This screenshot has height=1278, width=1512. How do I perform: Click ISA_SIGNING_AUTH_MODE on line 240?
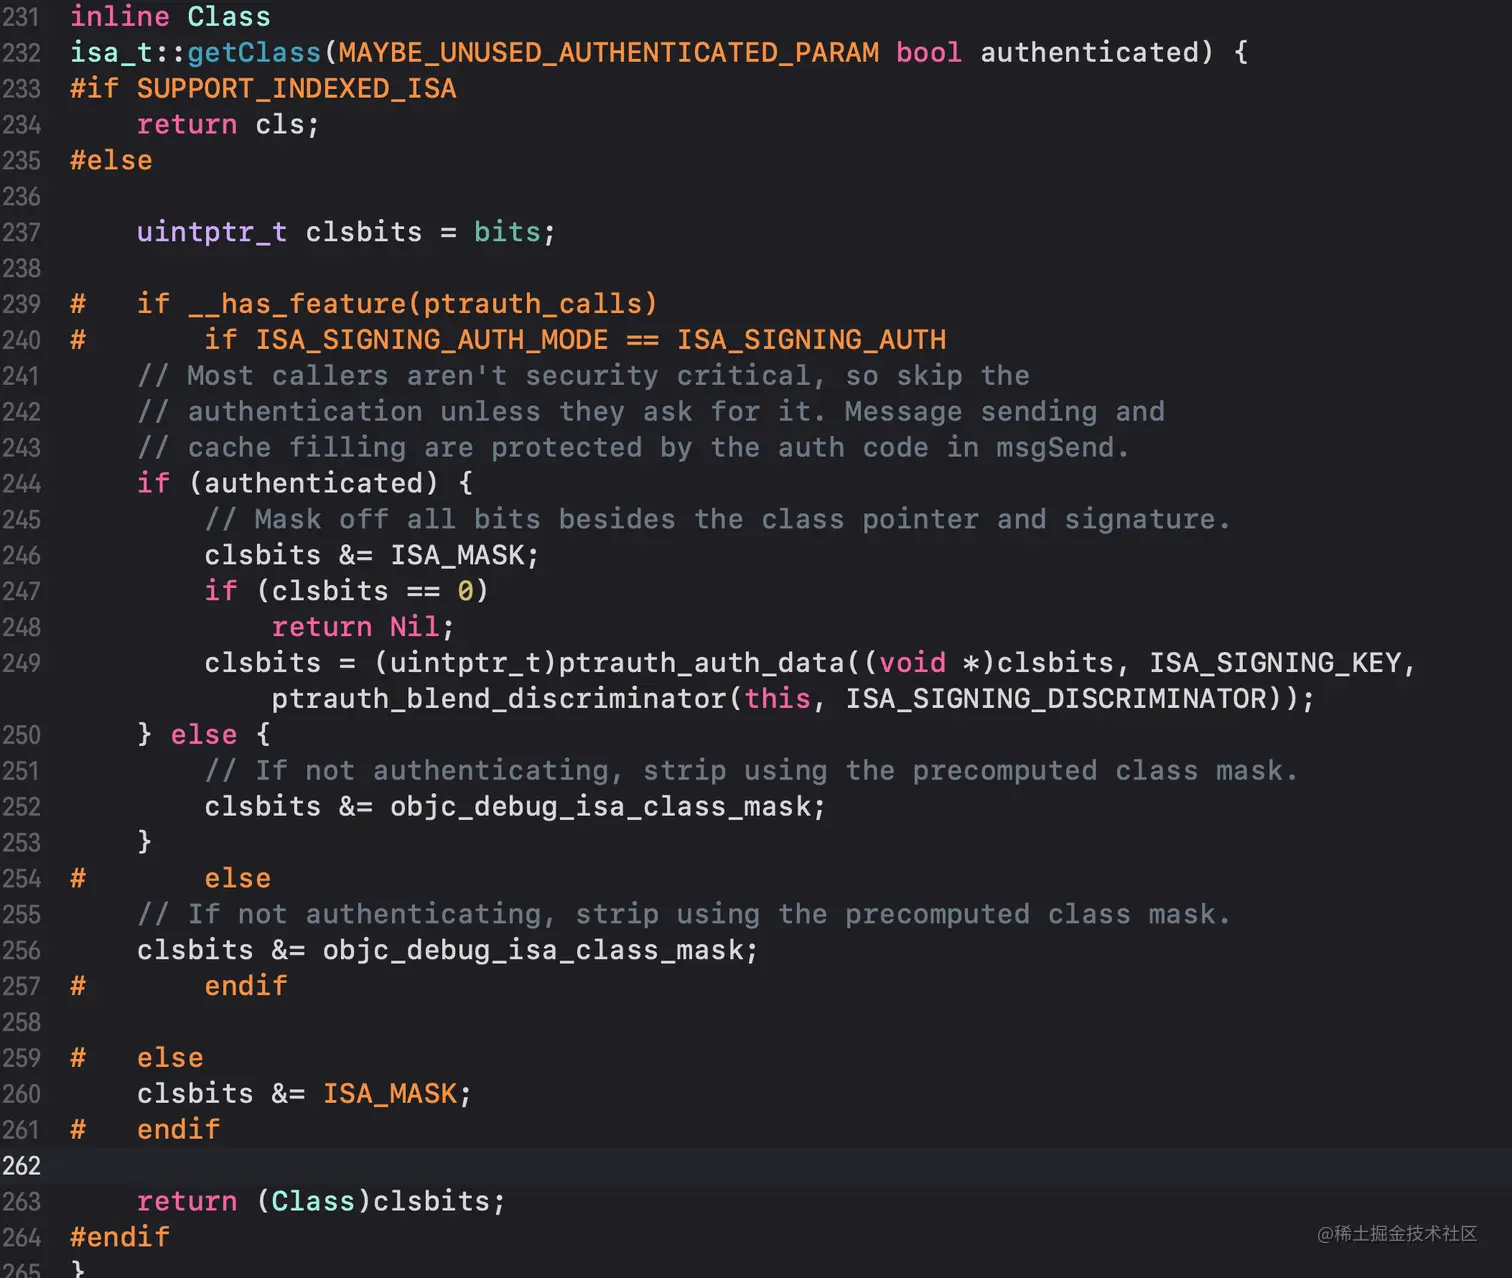431,340
